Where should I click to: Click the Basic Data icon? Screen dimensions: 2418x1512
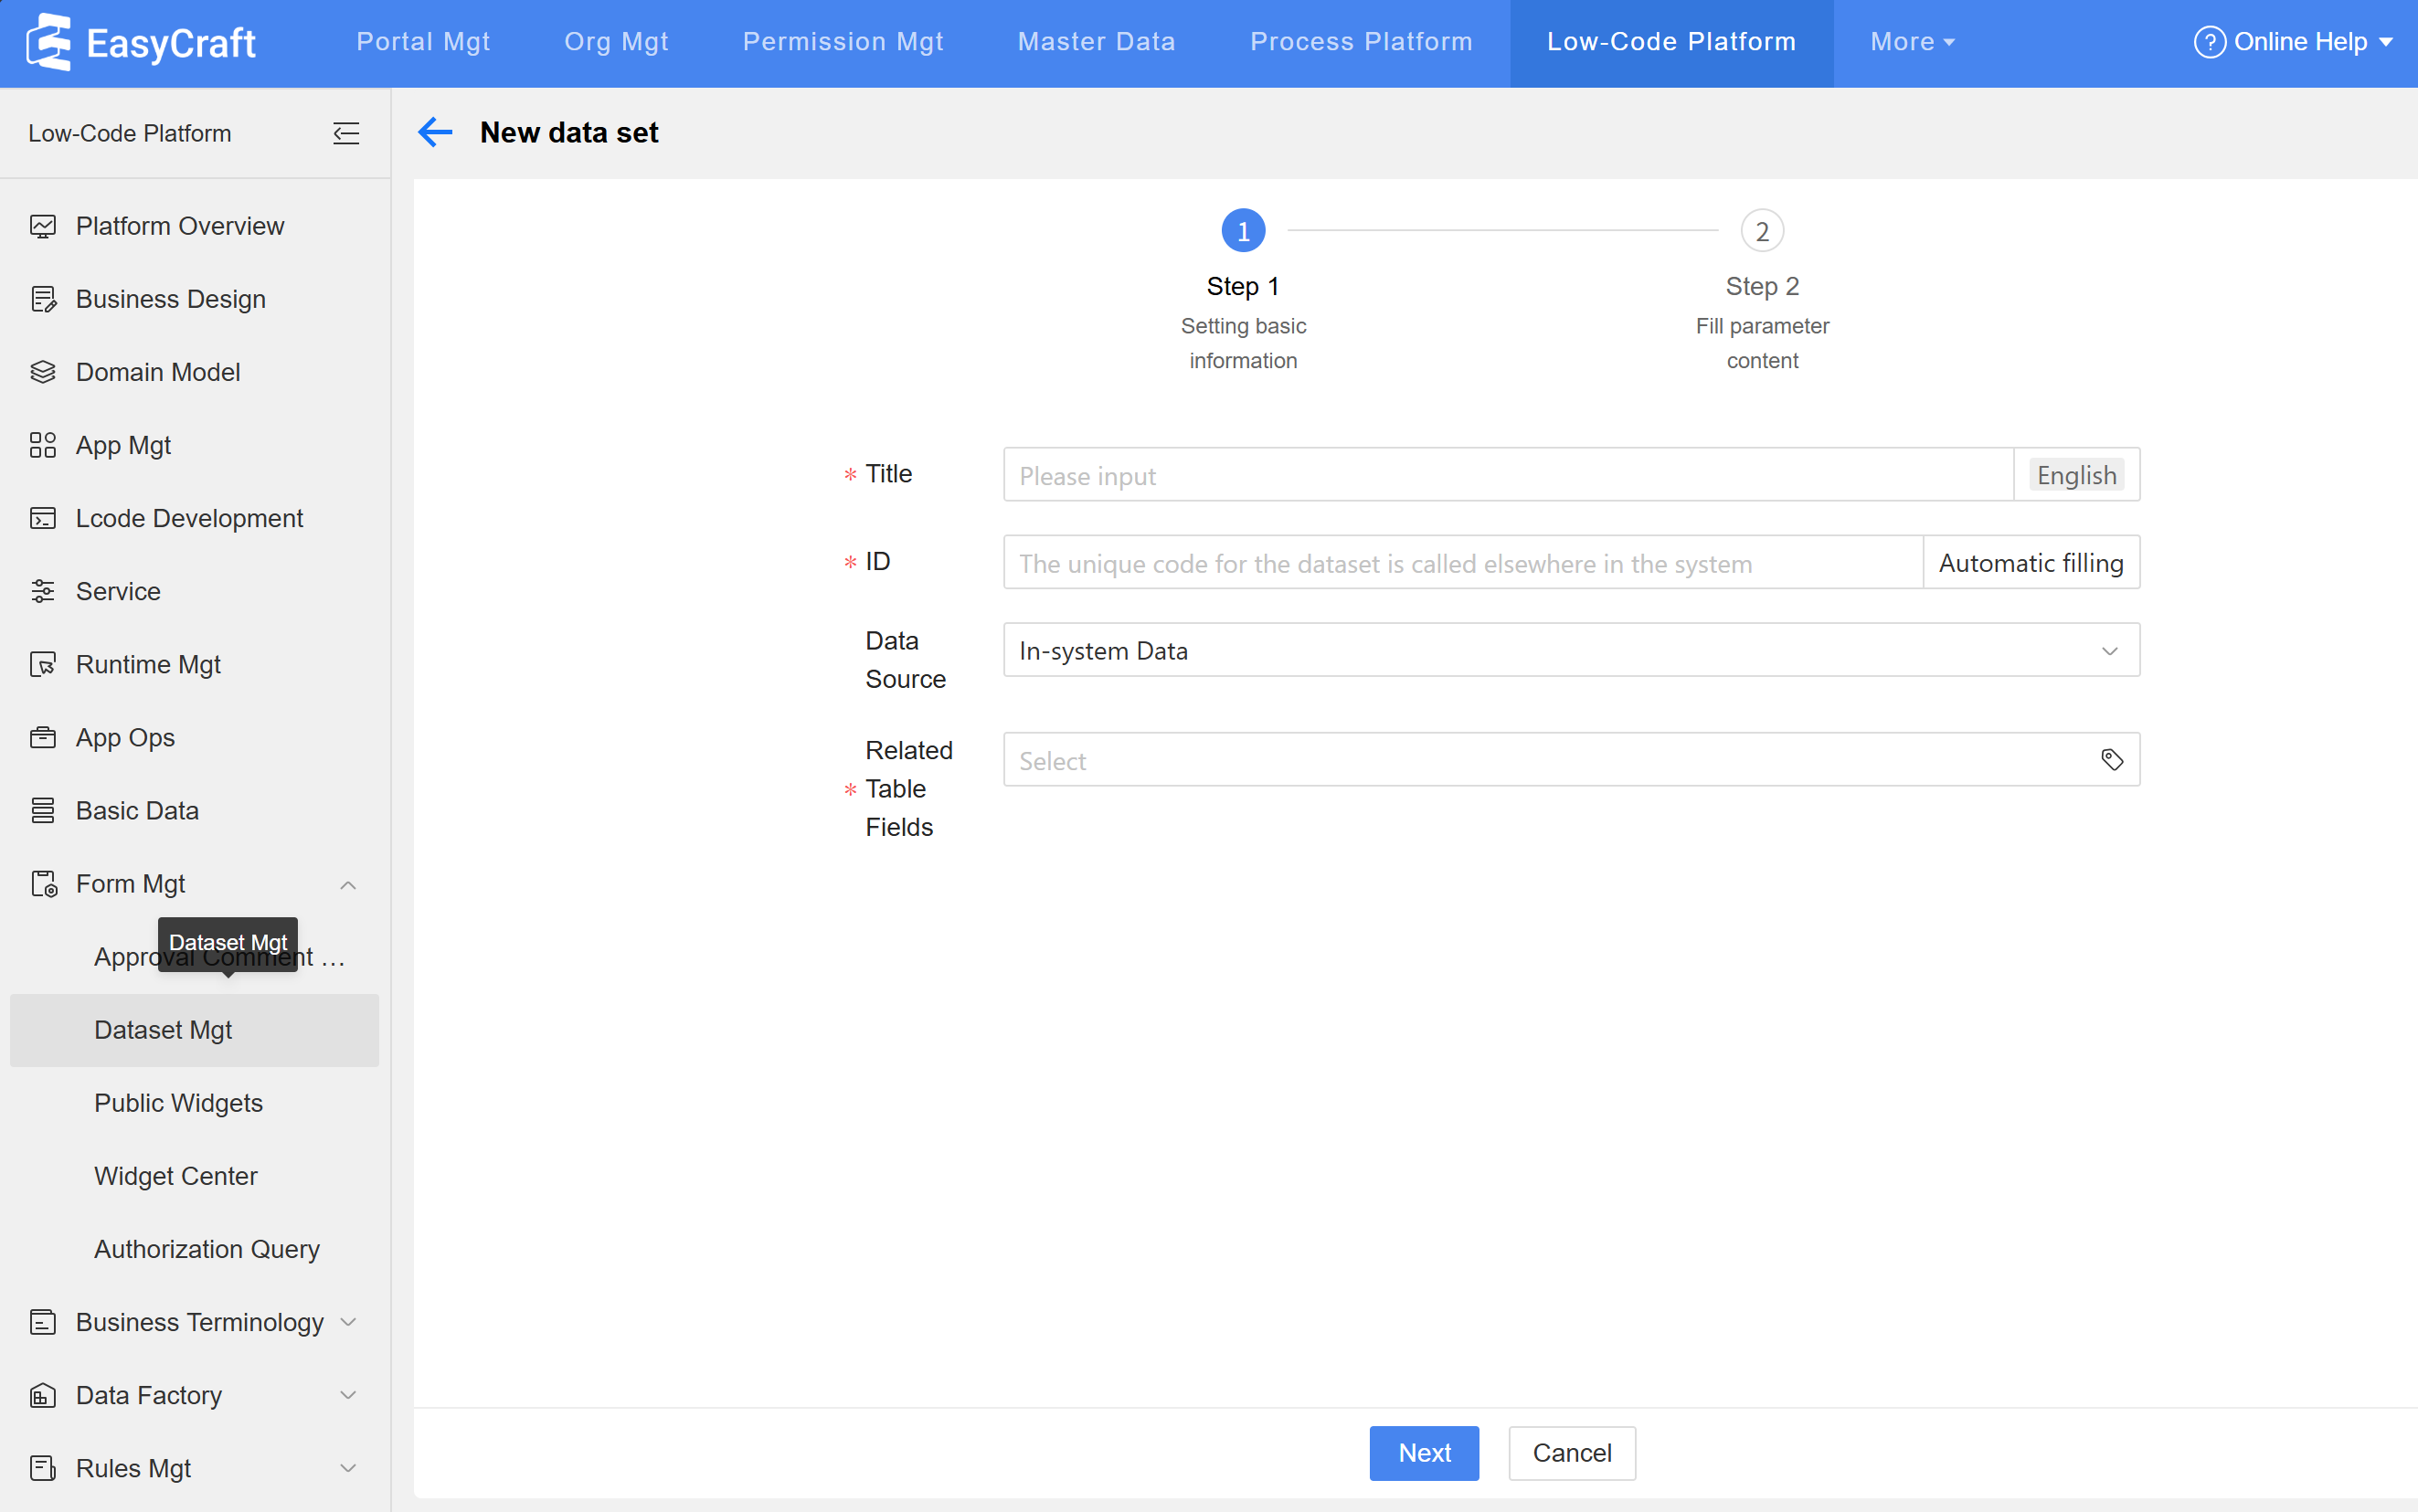[43, 810]
